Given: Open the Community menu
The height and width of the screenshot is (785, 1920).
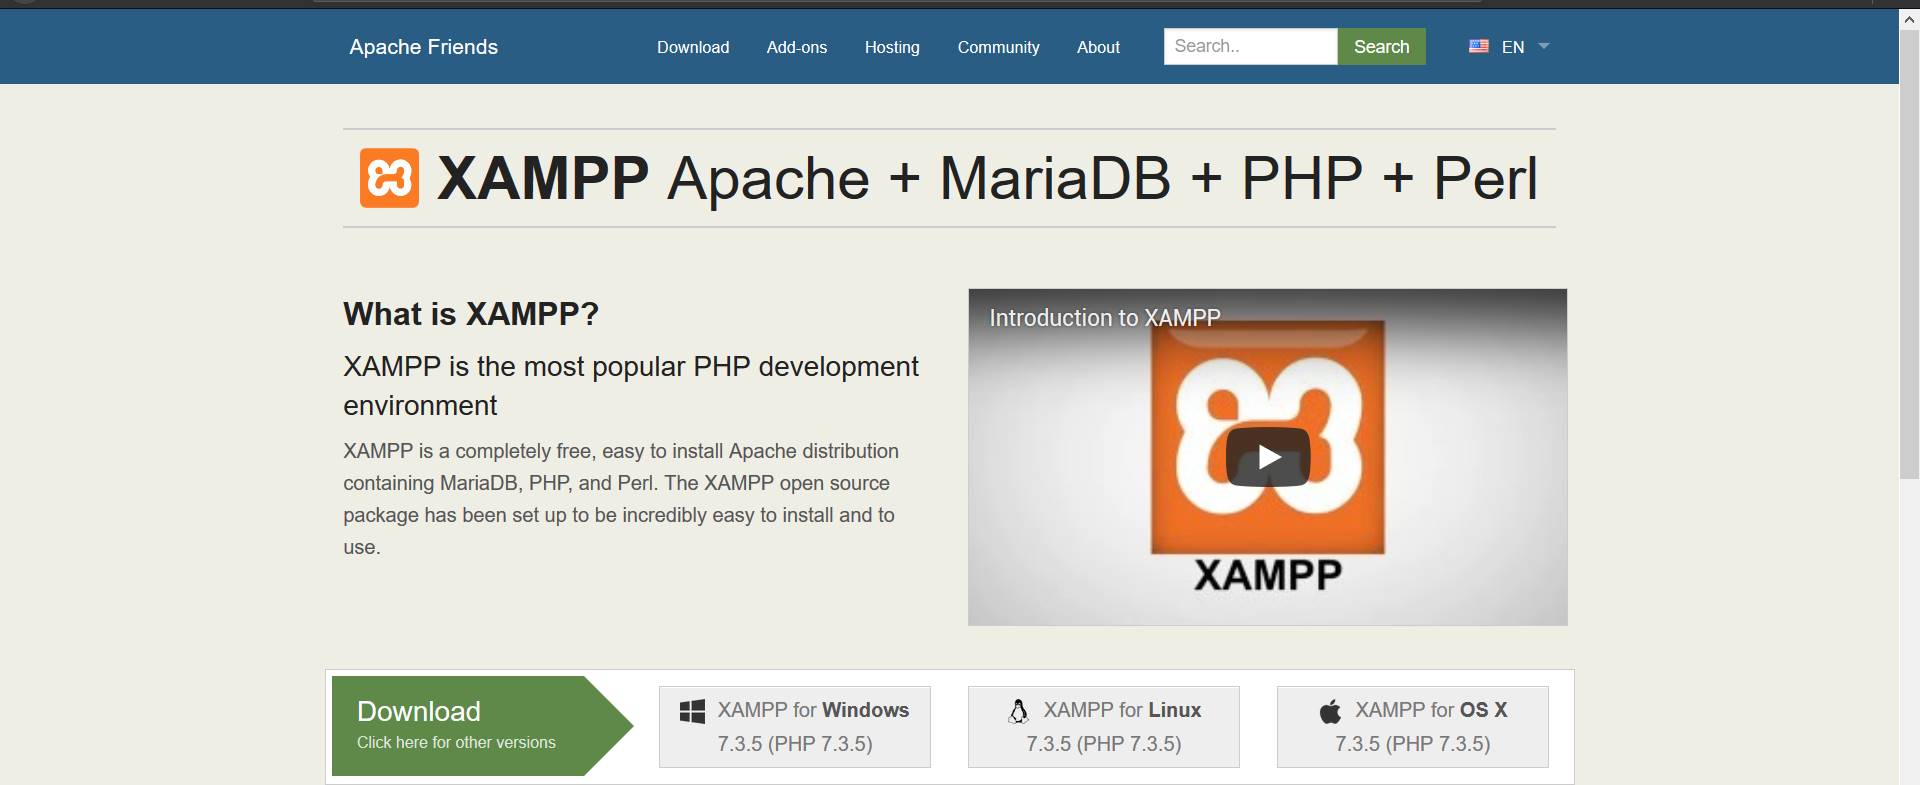Looking at the screenshot, I should (x=998, y=47).
